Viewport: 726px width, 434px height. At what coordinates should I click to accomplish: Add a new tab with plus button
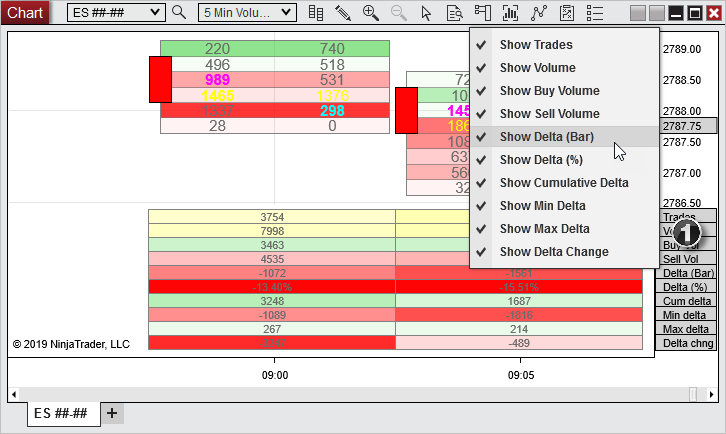[112, 413]
